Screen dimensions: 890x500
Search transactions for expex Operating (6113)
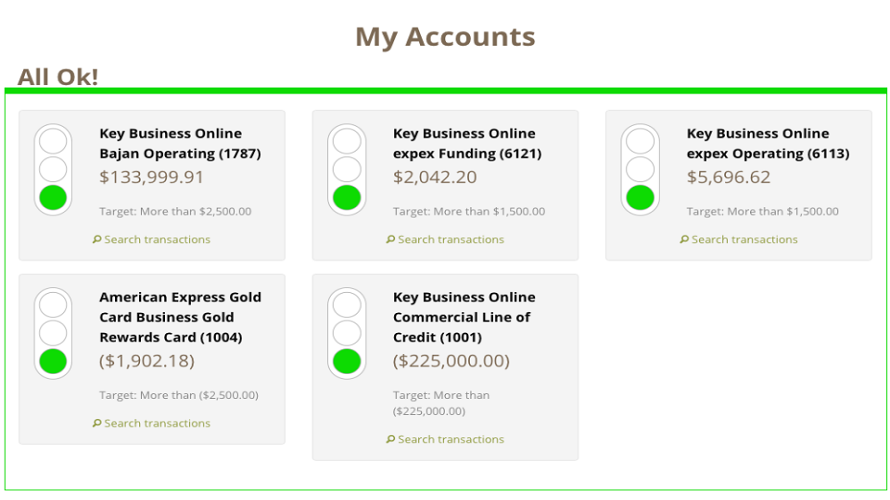[744, 240]
